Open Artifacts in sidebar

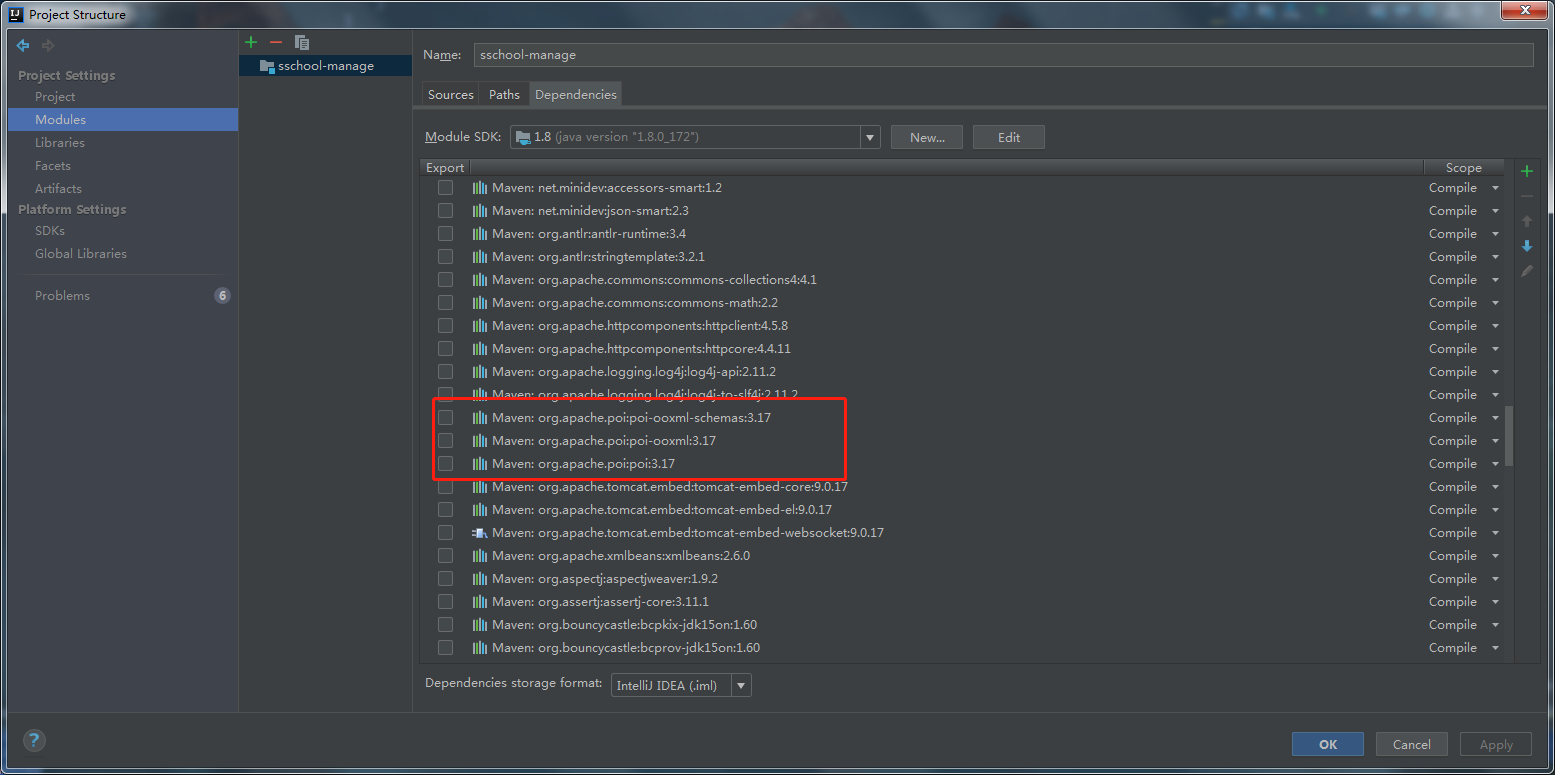pyautogui.click(x=58, y=189)
